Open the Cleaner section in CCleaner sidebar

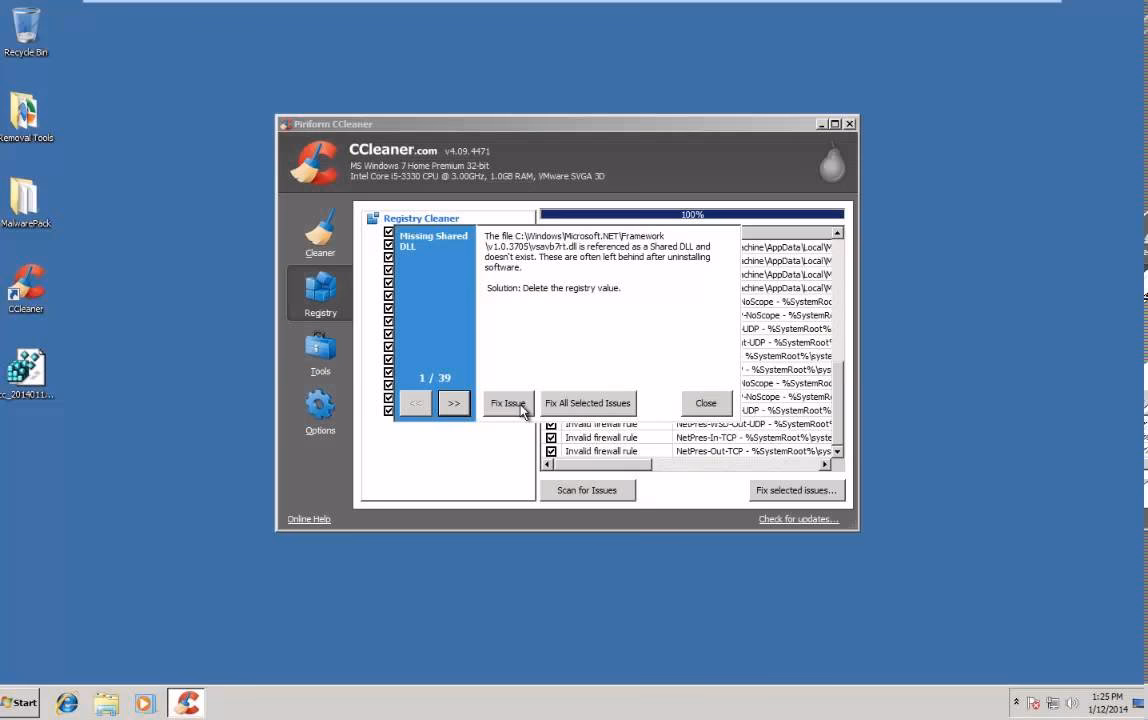pos(320,233)
